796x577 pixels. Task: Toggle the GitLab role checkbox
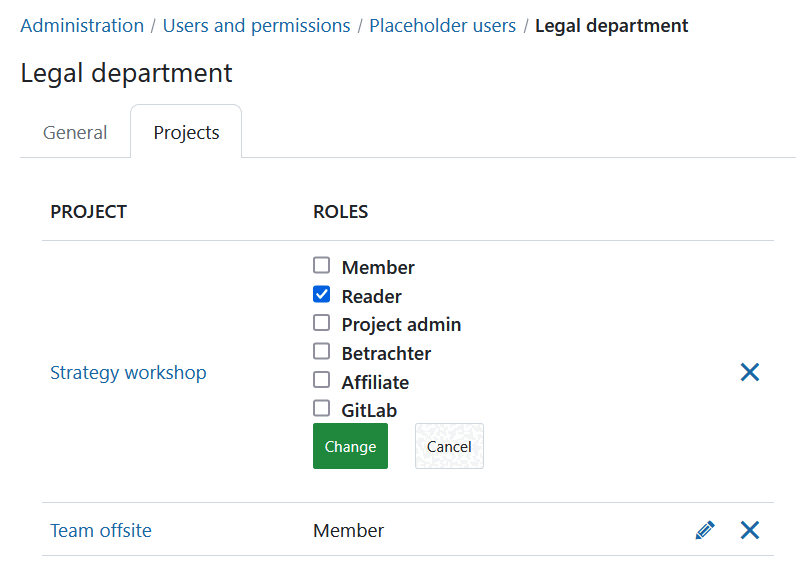click(x=321, y=408)
